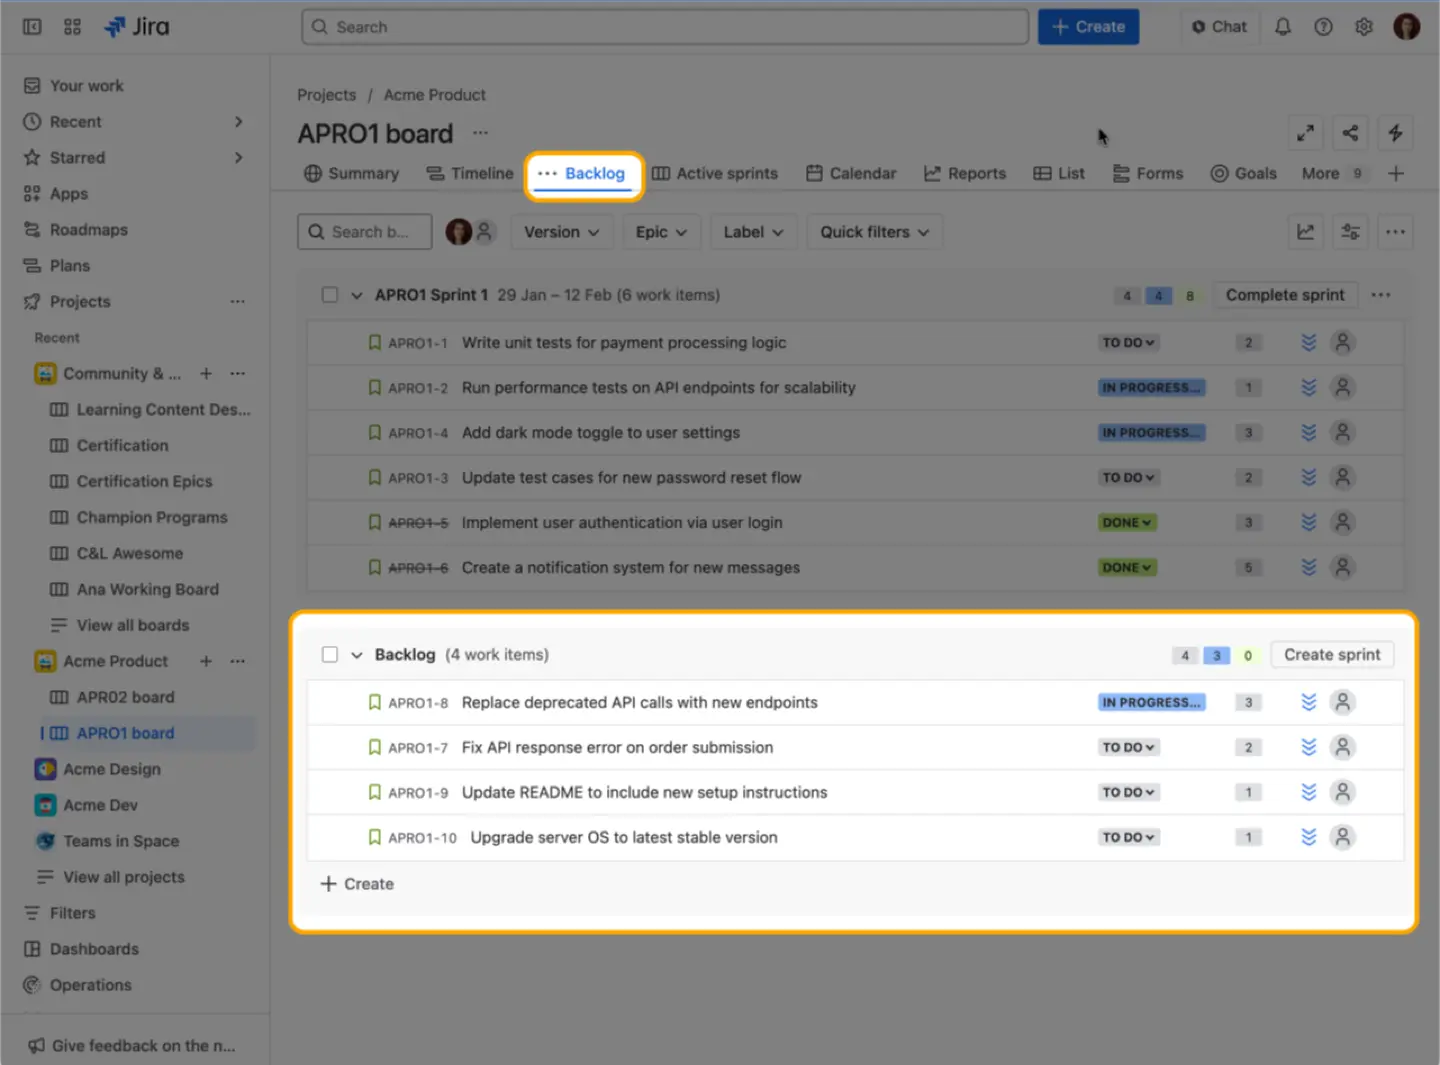Open the Epic filter dropdown
1440x1065 pixels.
(x=661, y=231)
